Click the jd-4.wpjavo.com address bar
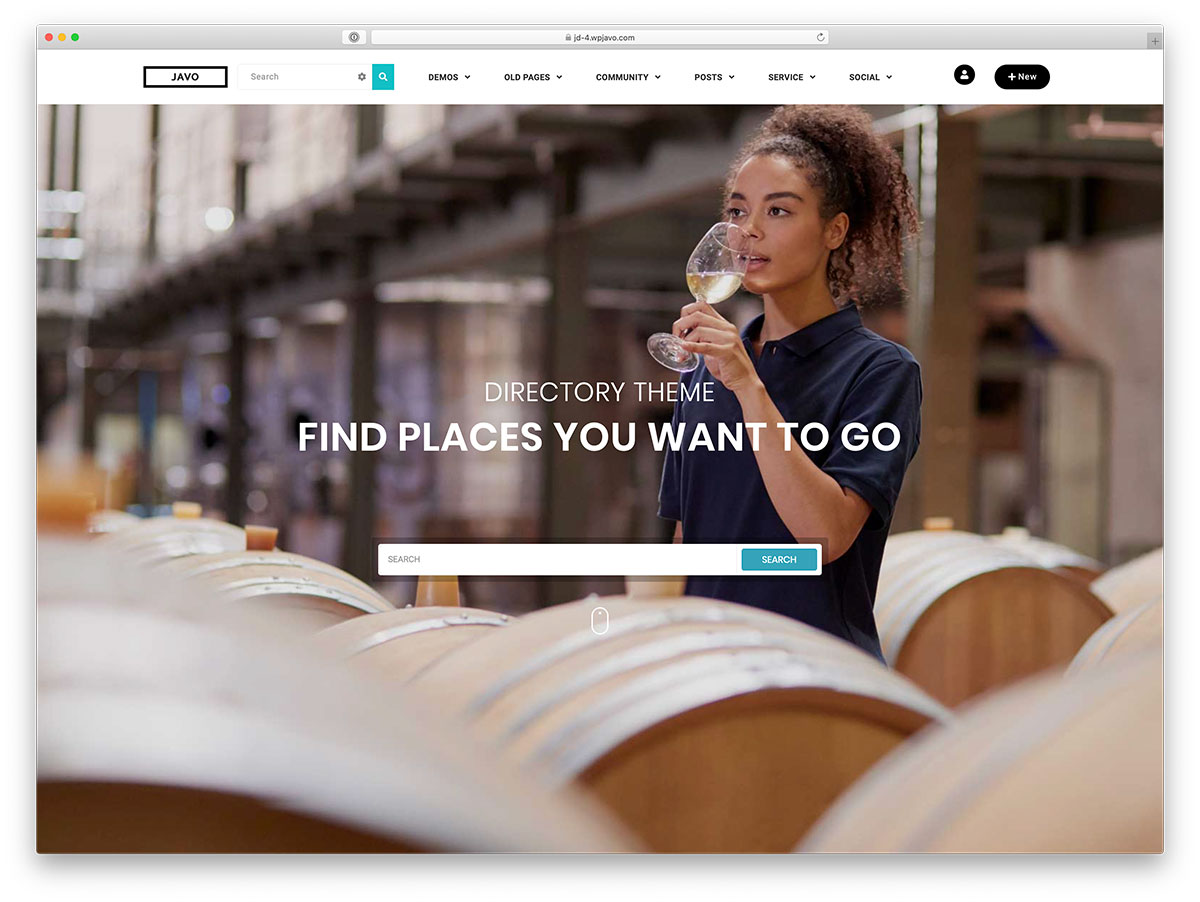Image resolution: width=1200 pixels, height=902 pixels. click(600, 37)
